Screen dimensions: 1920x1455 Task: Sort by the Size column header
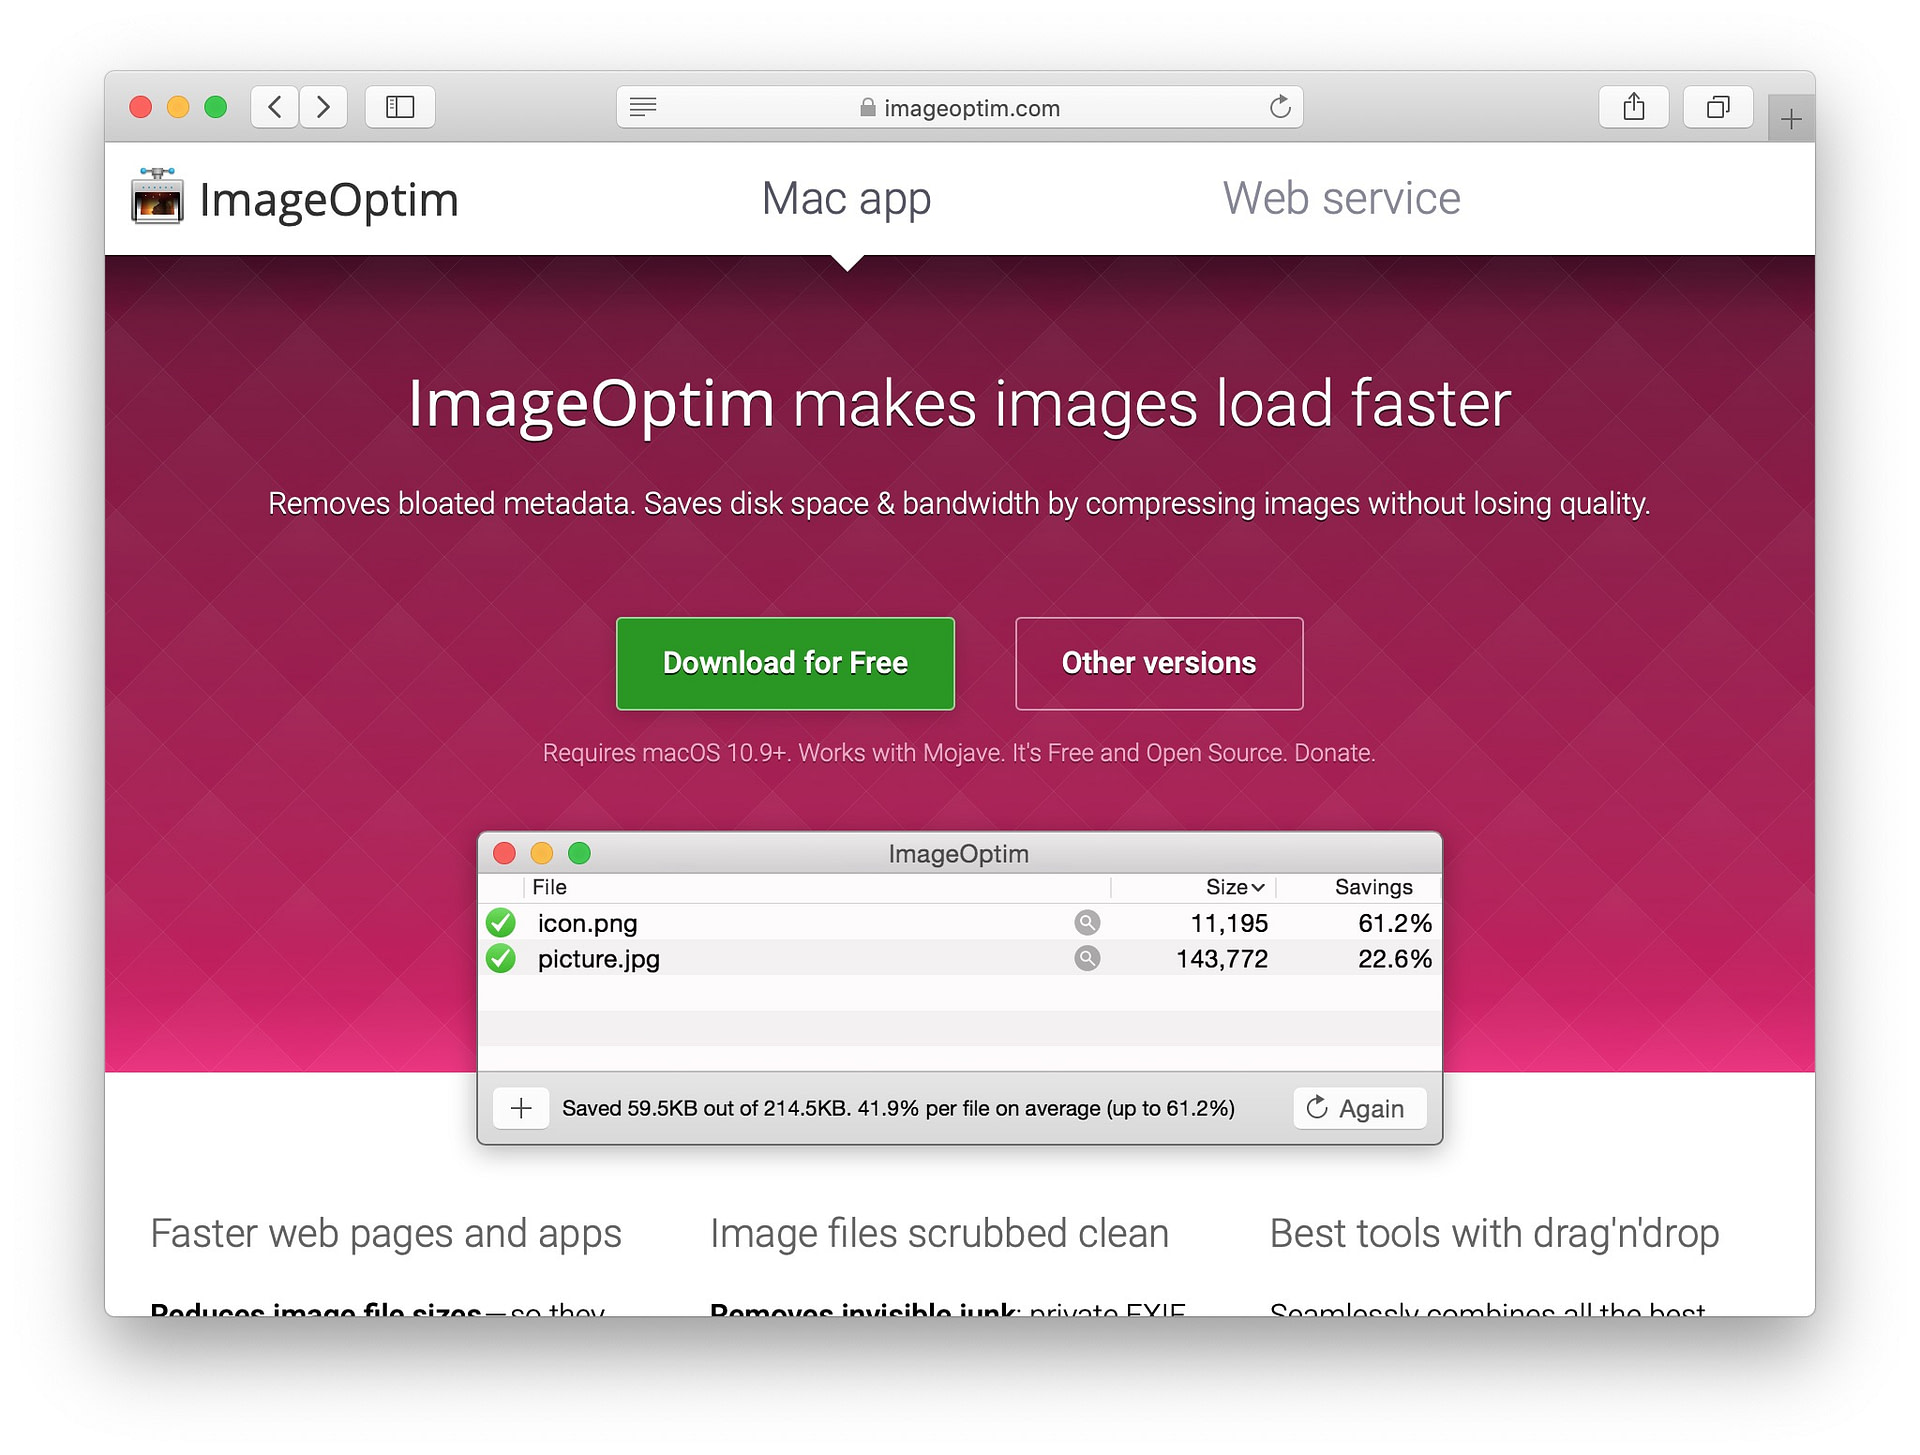(x=1235, y=887)
